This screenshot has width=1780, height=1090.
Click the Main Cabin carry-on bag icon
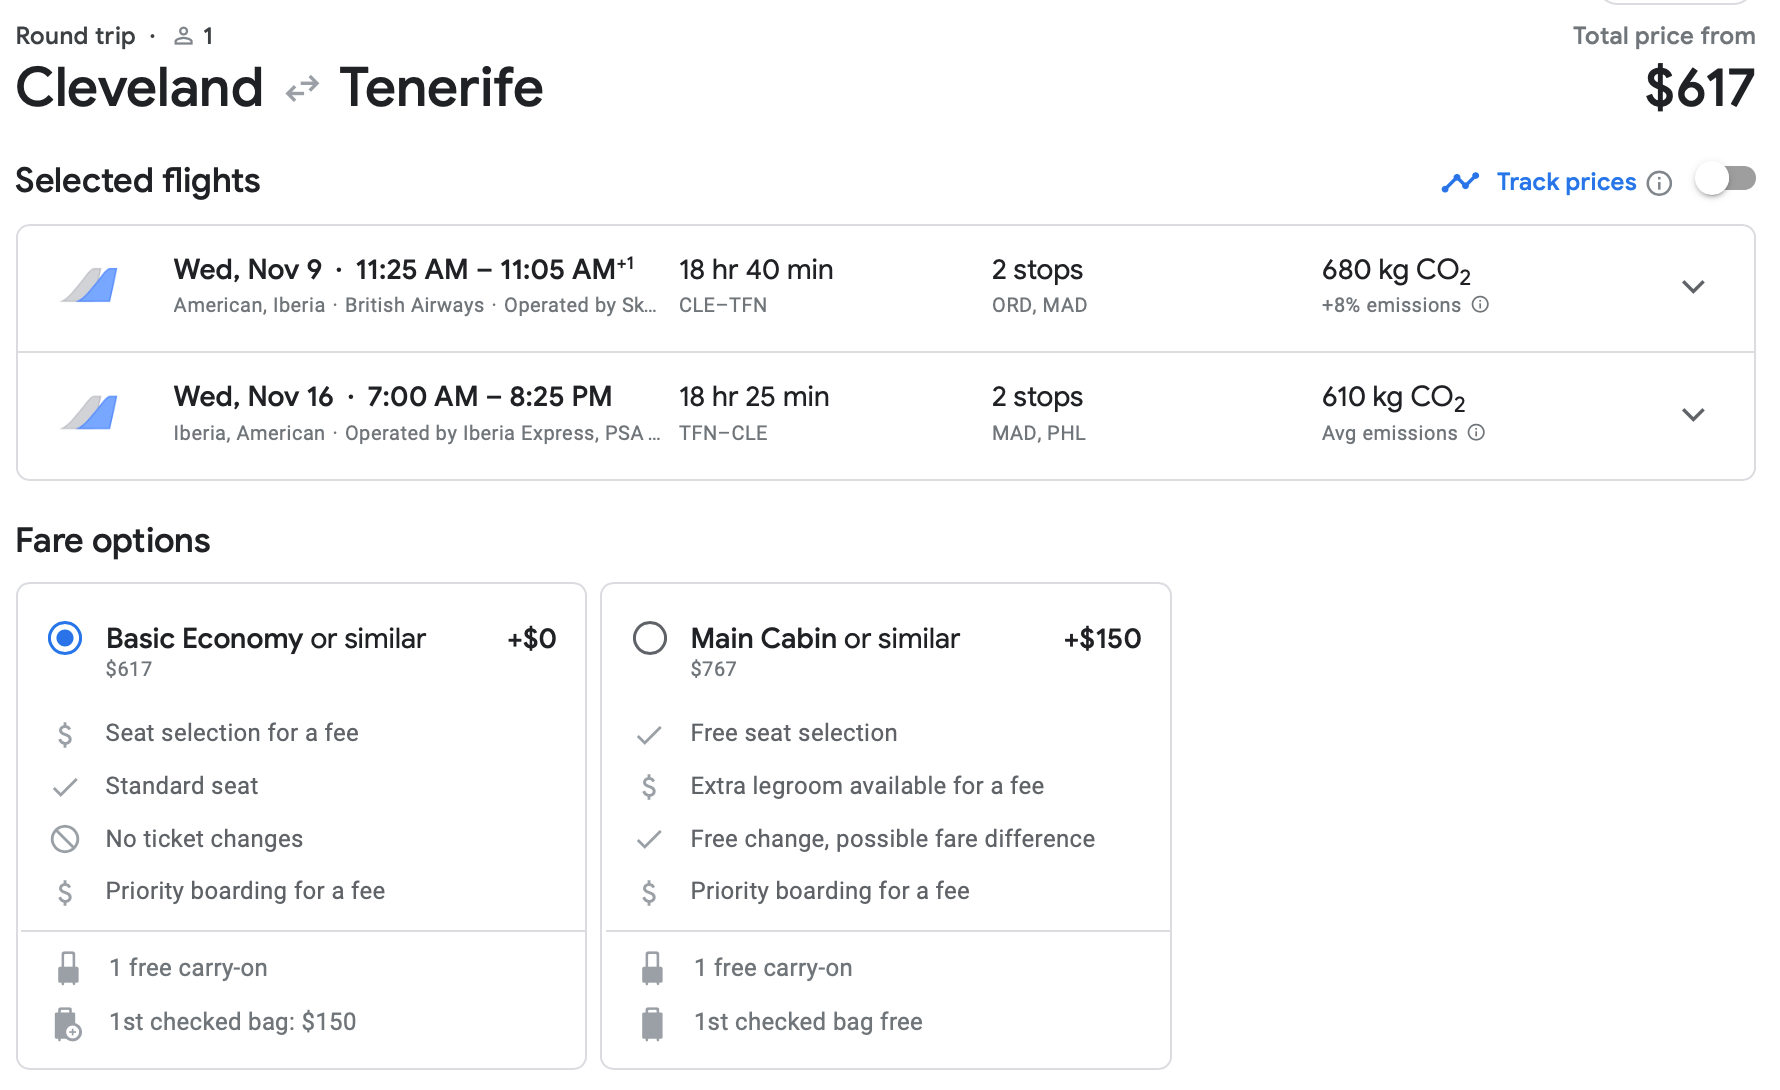click(652, 968)
